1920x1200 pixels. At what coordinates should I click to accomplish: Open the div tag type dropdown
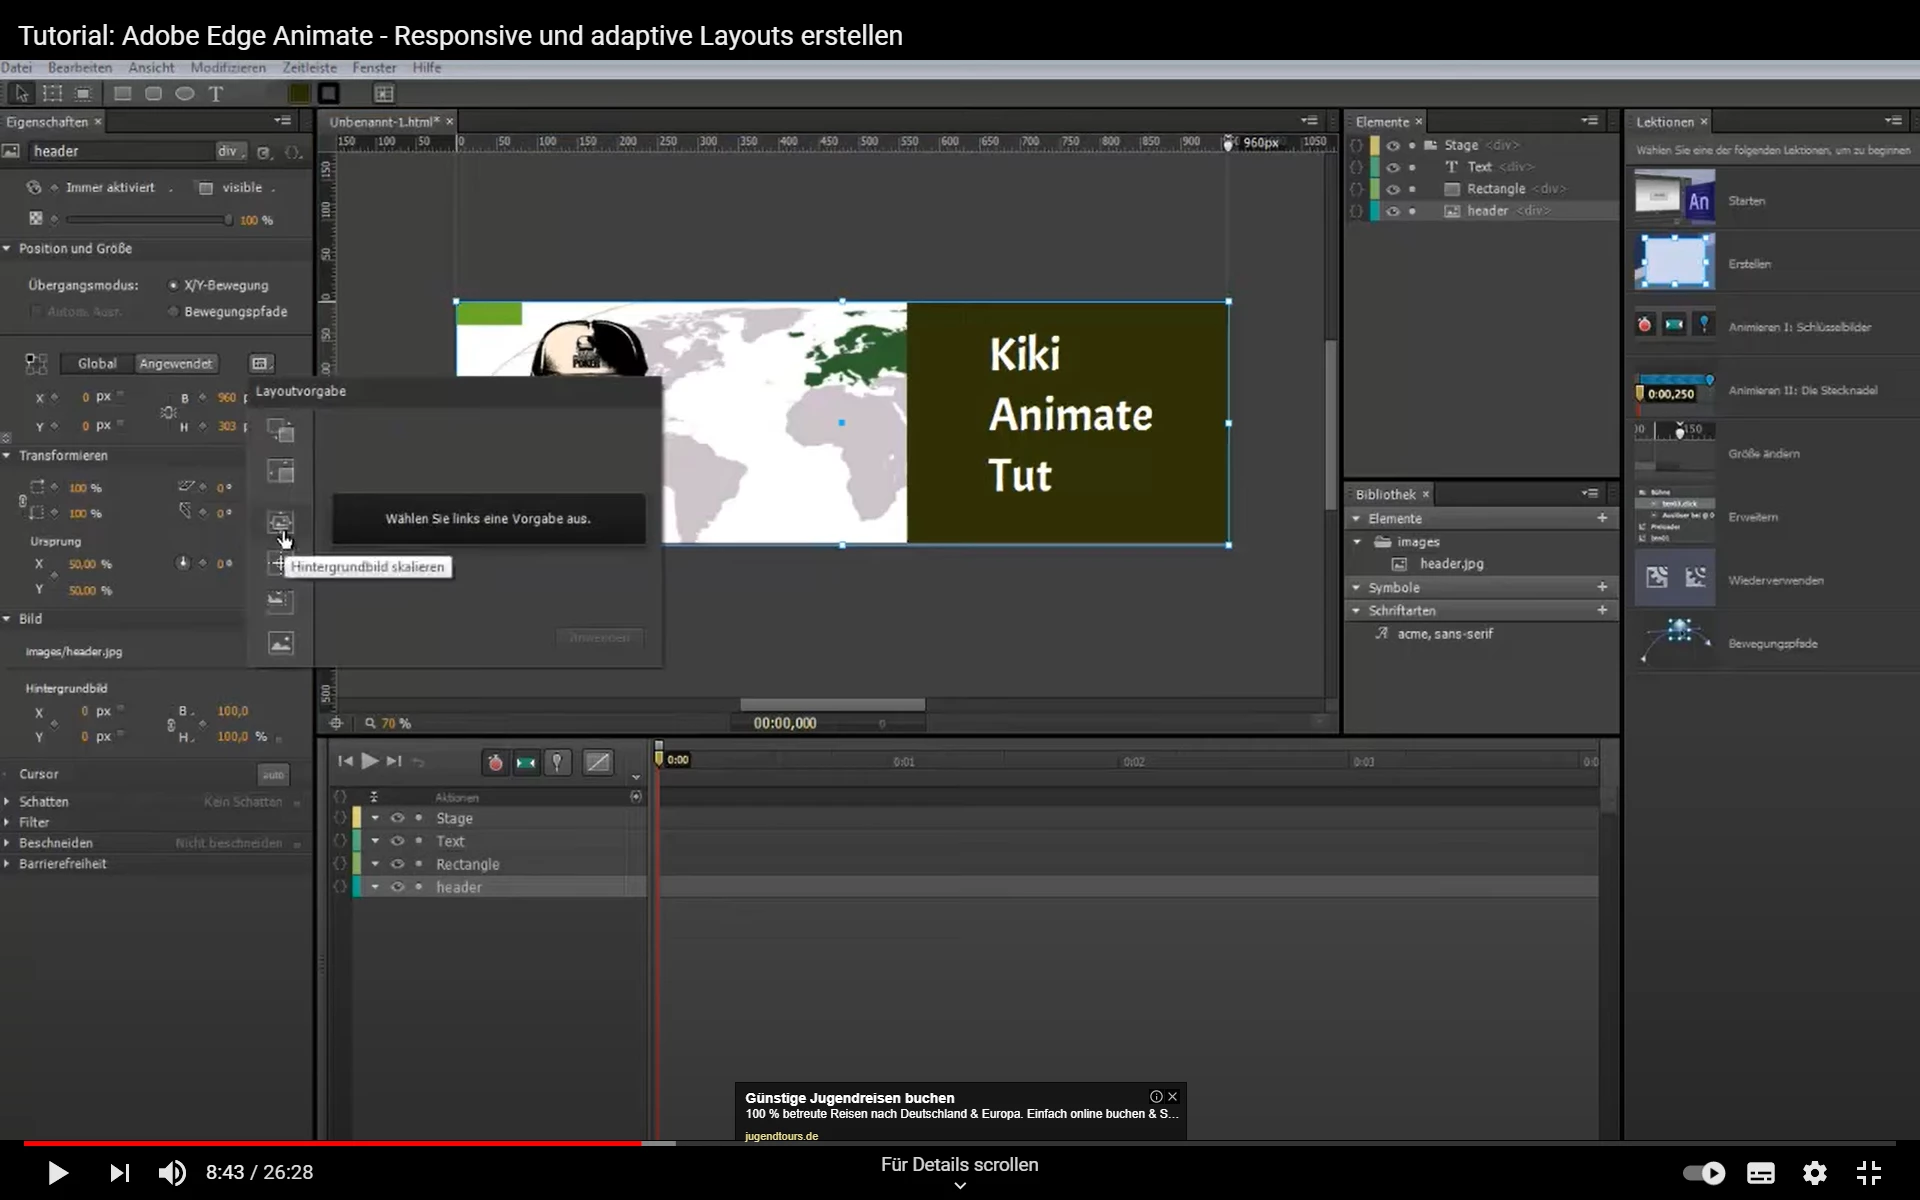230,151
